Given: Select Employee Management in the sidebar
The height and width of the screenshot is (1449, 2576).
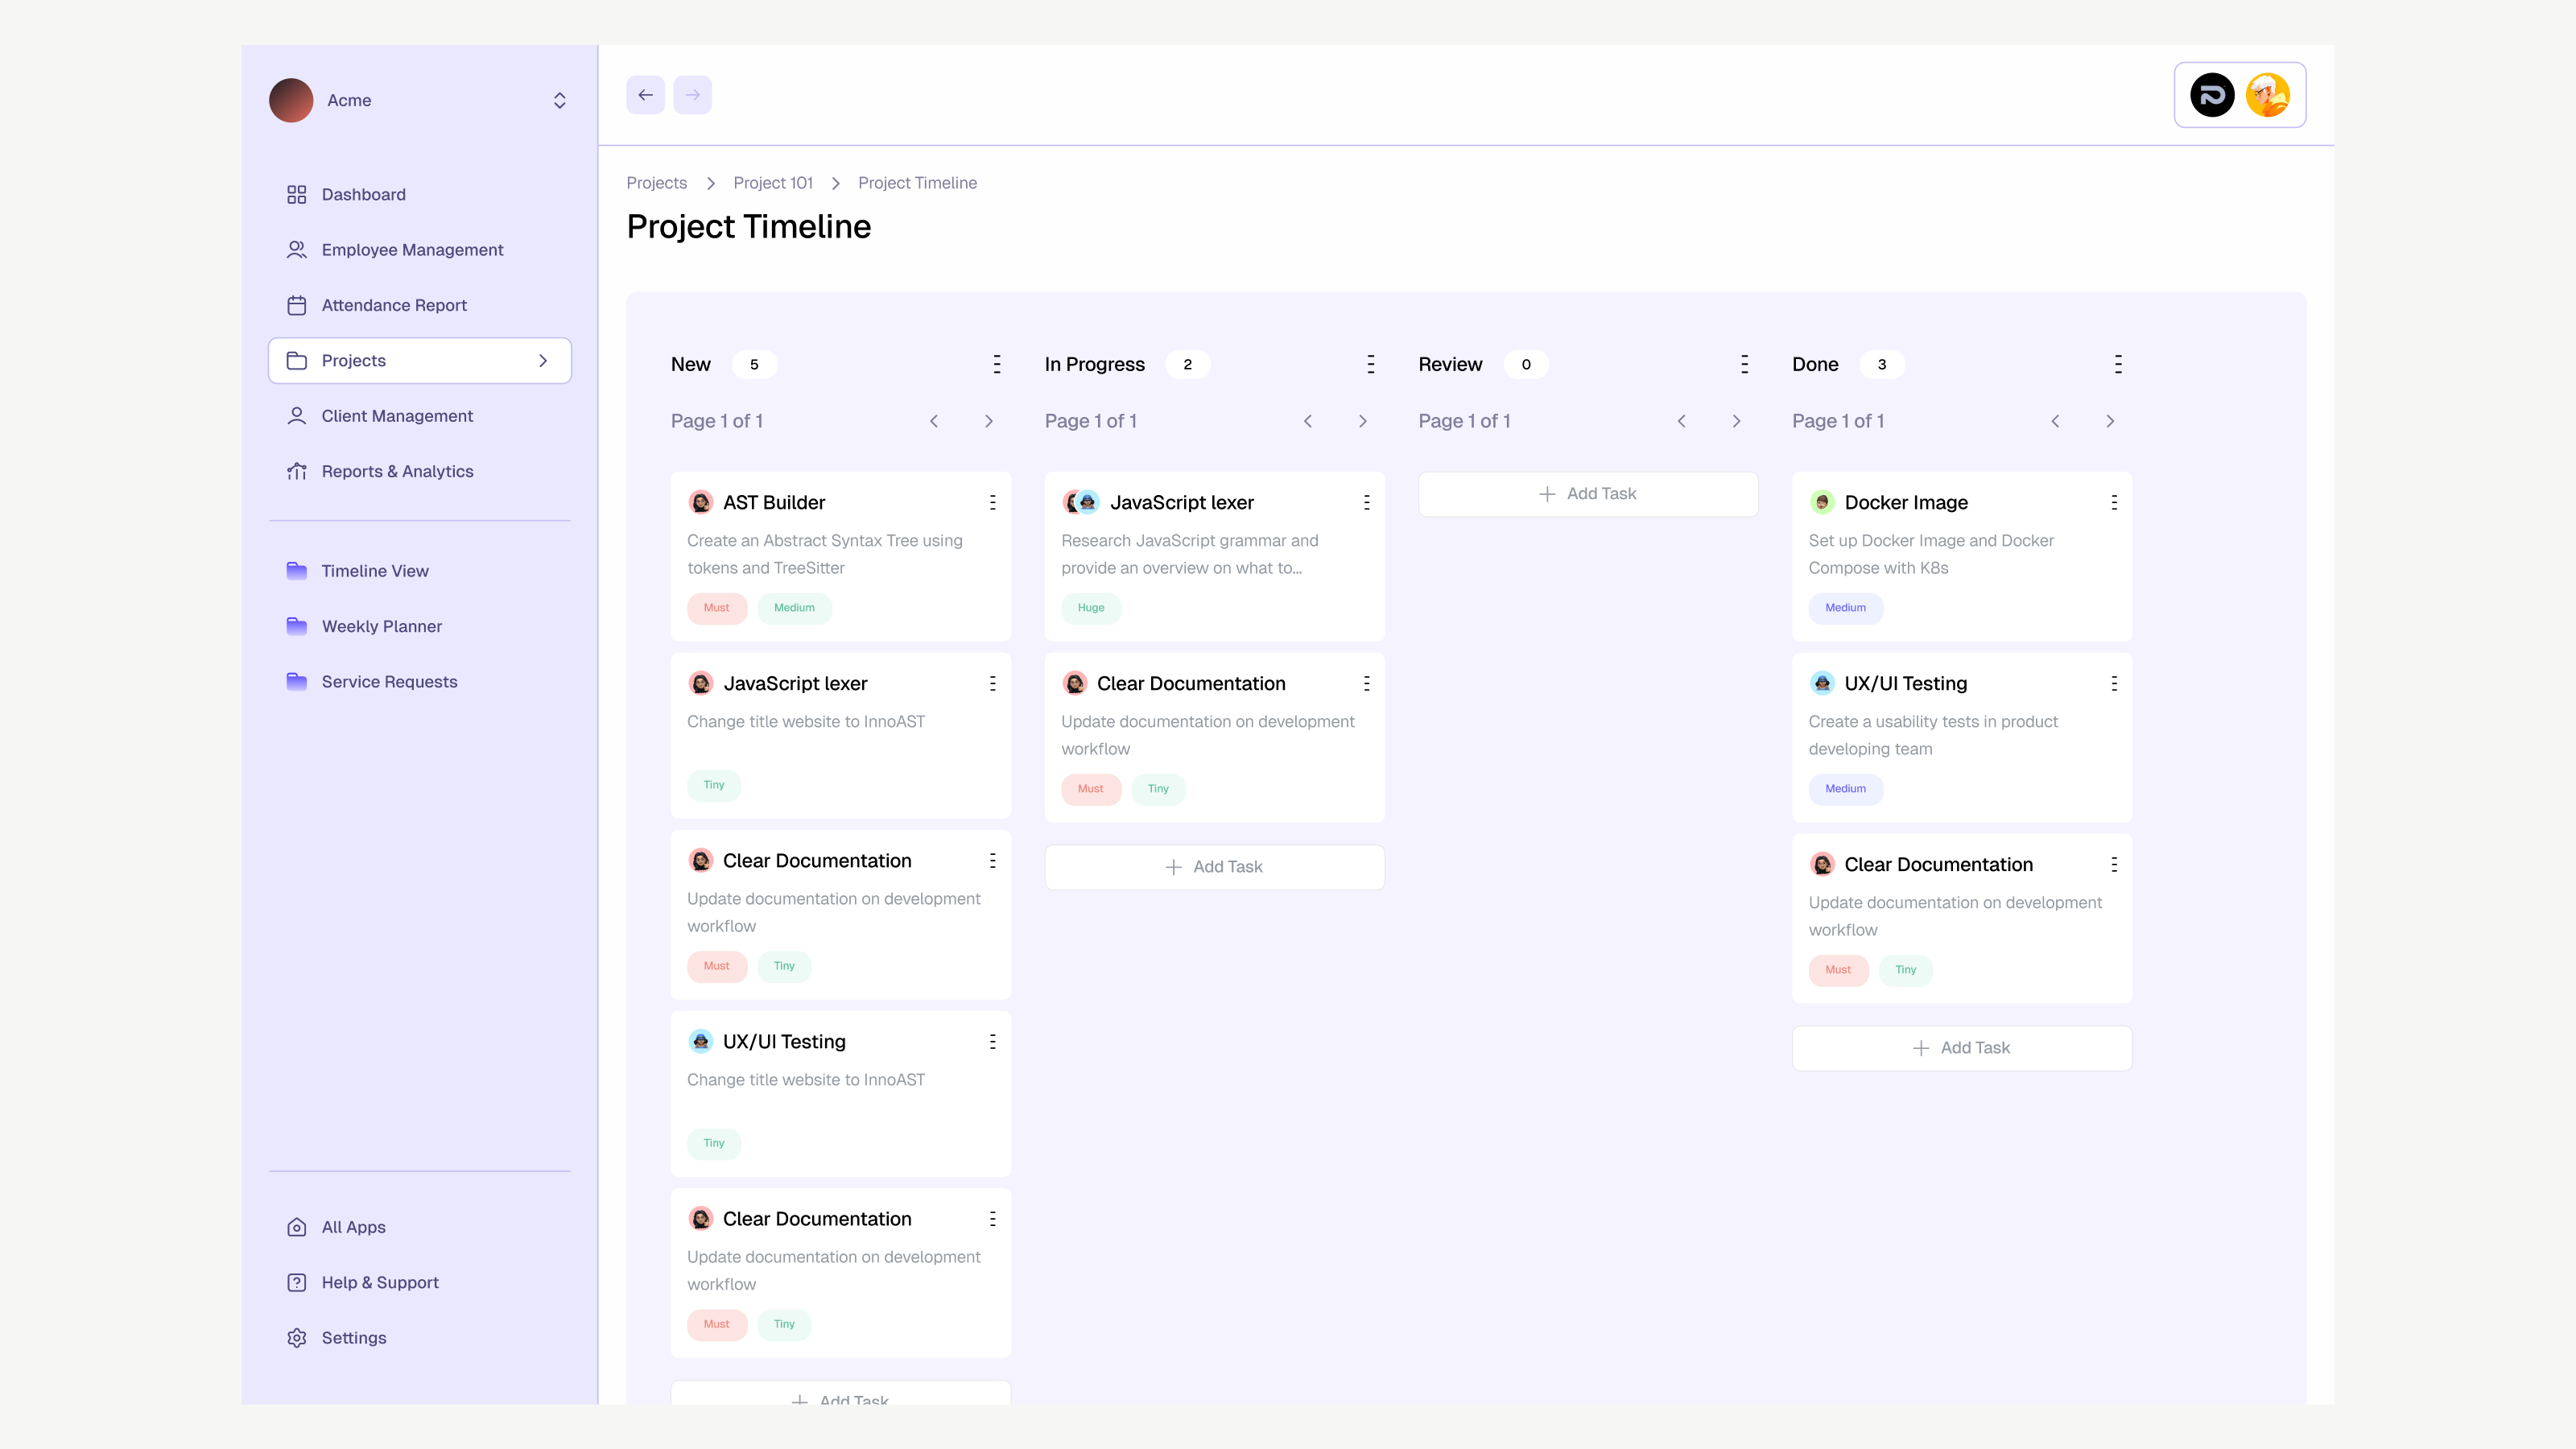Looking at the screenshot, I should point(412,250).
